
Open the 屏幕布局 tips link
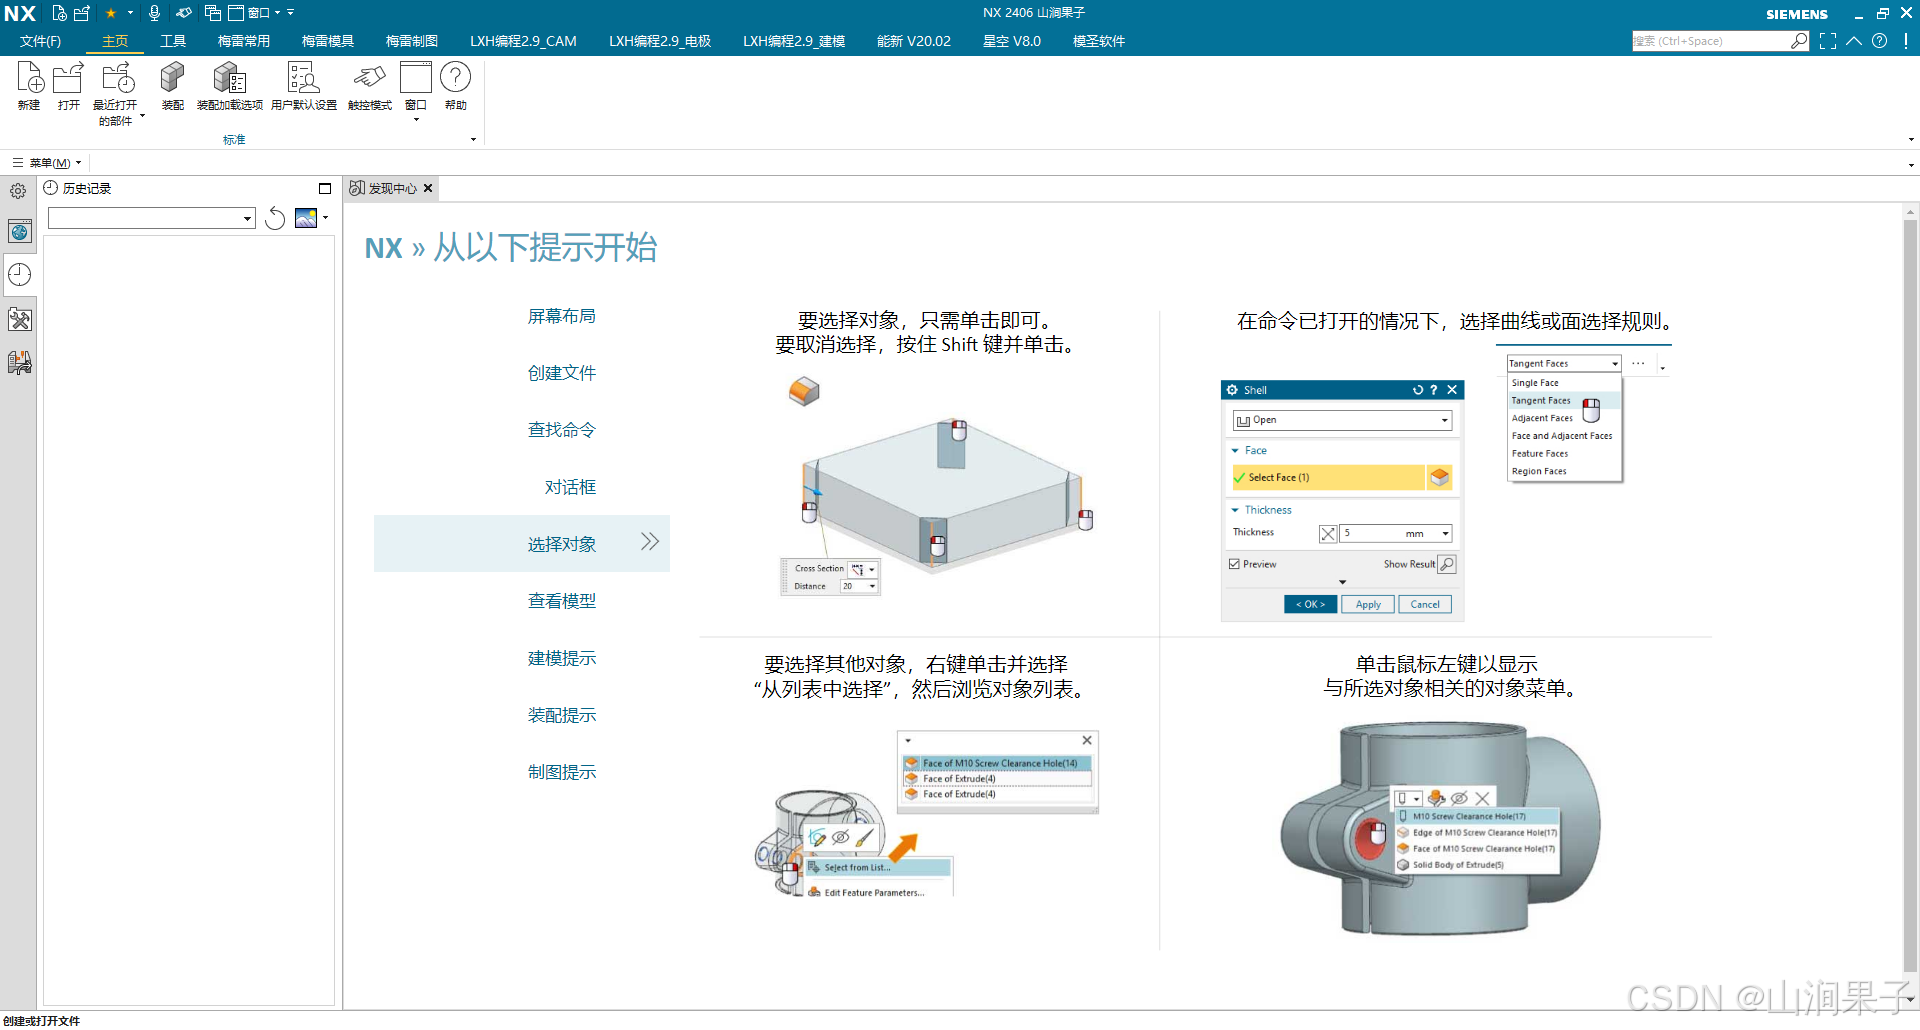(562, 316)
